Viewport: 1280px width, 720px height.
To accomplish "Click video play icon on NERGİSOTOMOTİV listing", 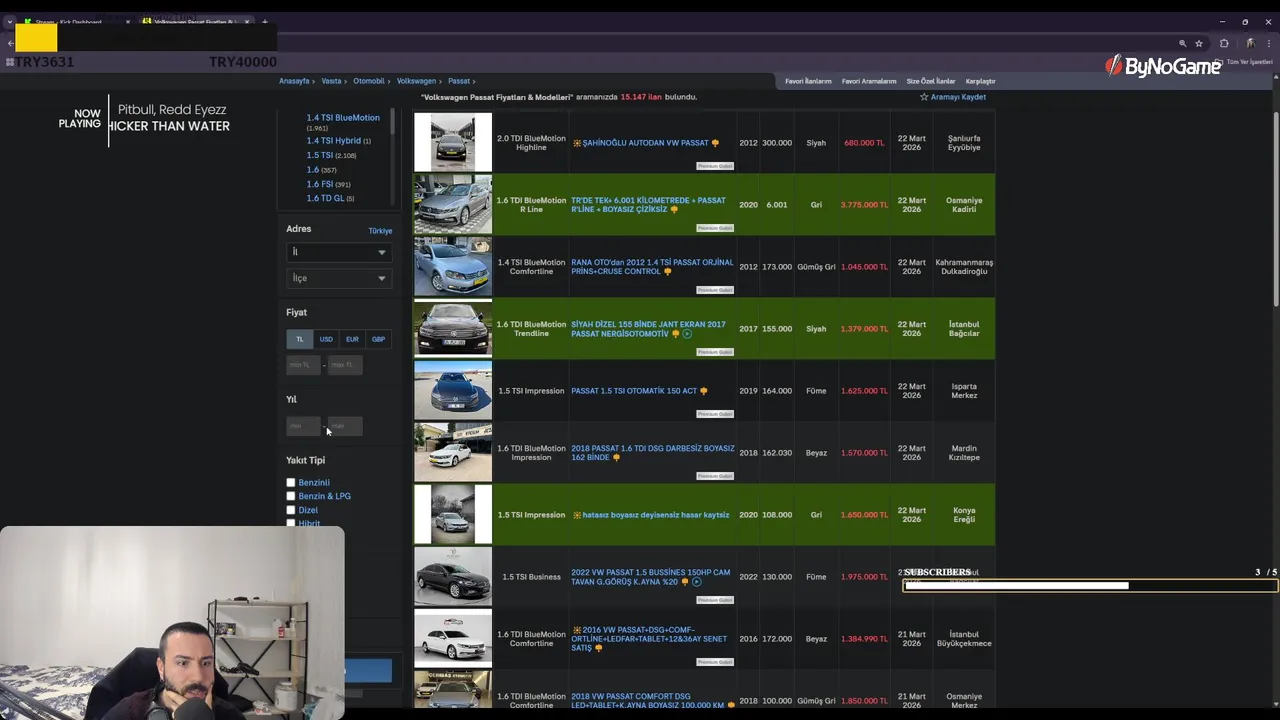I will tap(687, 334).
